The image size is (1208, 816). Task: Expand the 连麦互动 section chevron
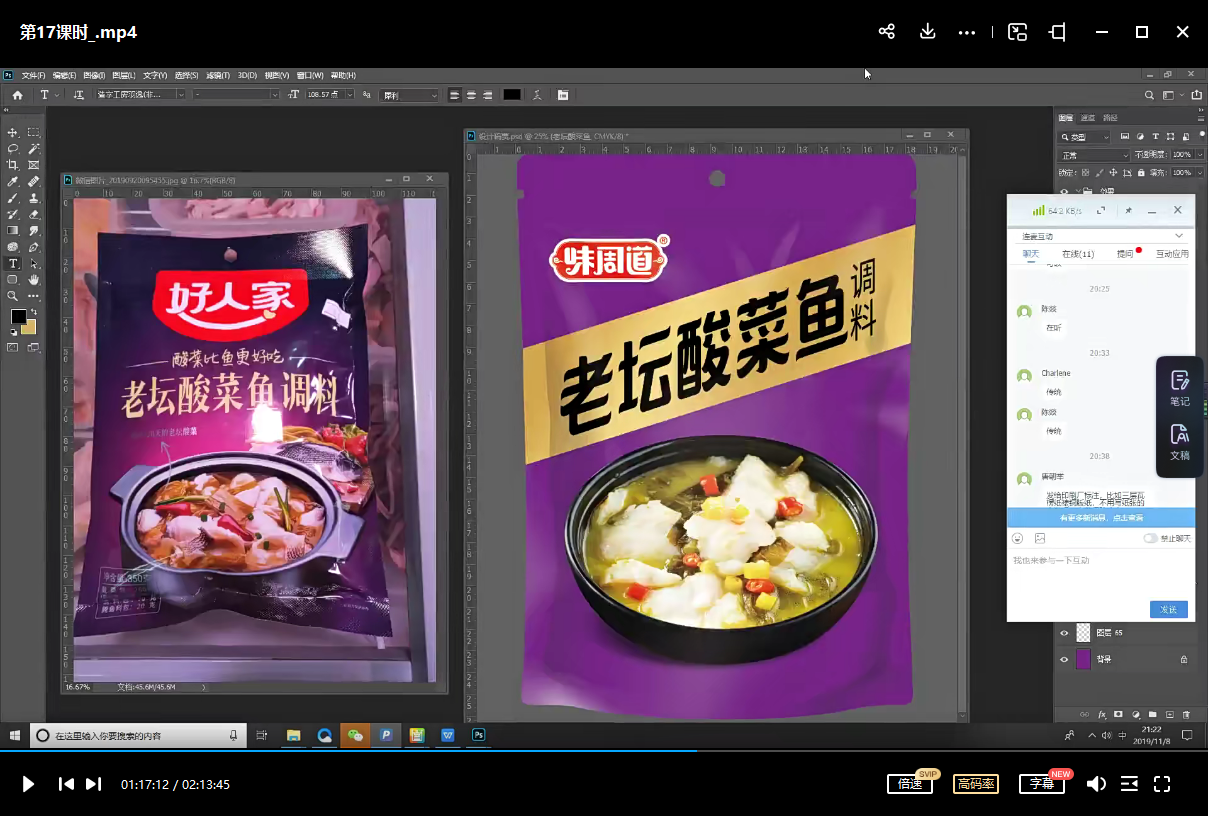1178,236
